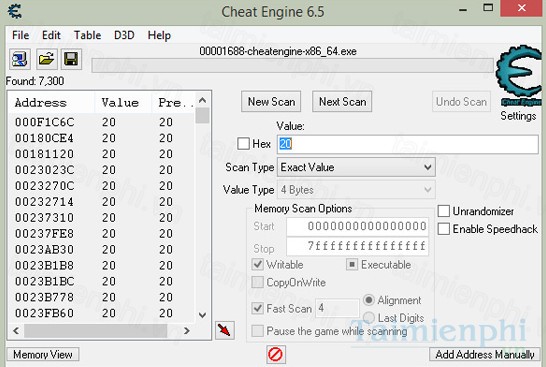
Task: Click Add Address Manually
Action: pyautogui.click(x=485, y=354)
